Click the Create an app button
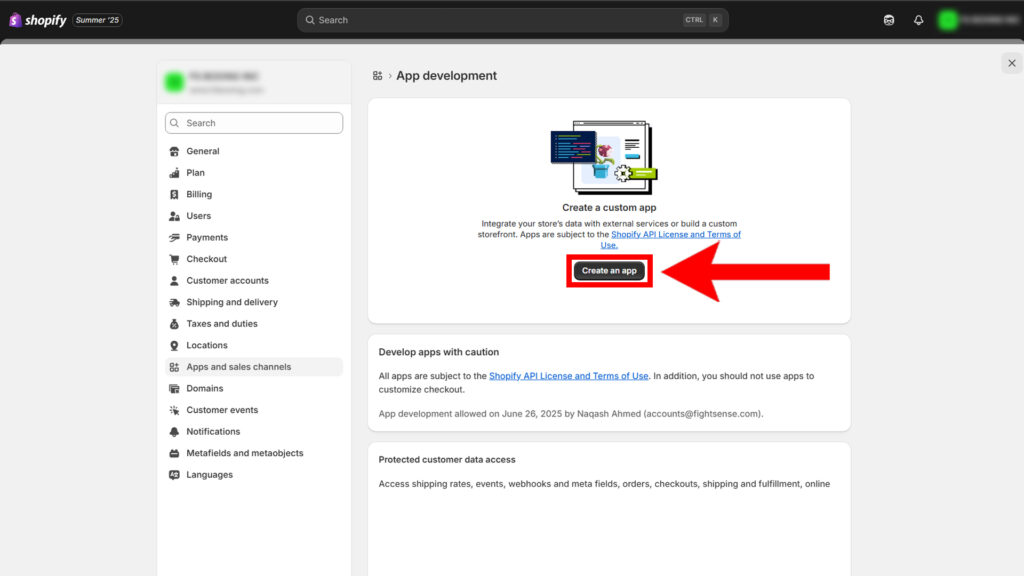 coord(609,270)
